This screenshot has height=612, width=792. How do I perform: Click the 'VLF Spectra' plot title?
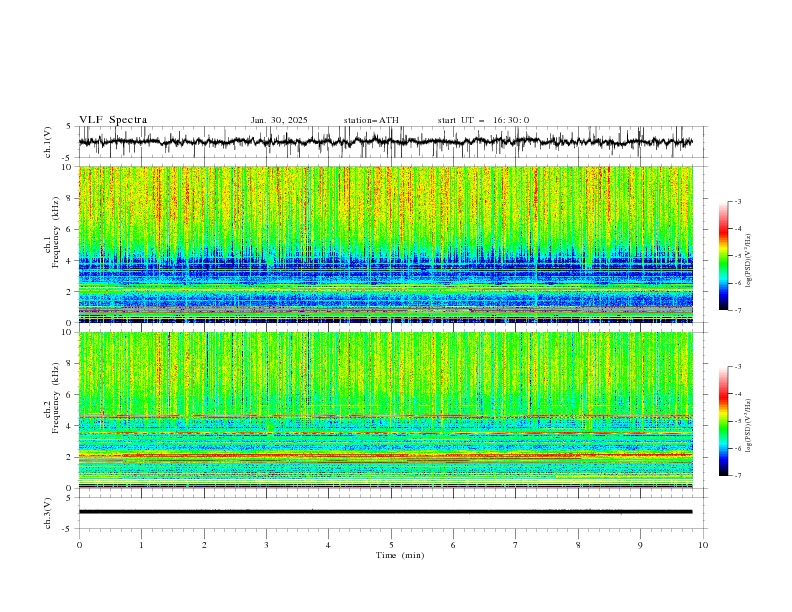click(113, 120)
